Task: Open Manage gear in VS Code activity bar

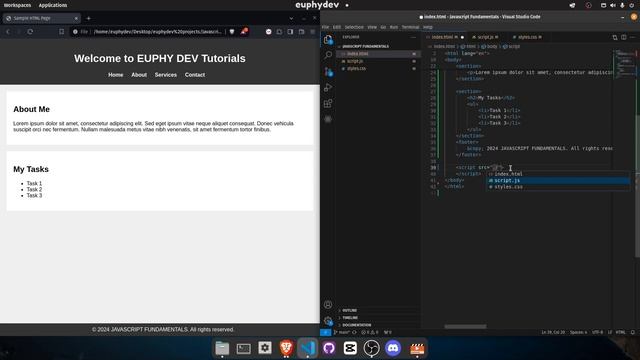Action: pyautogui.click(x=328, y=320)
